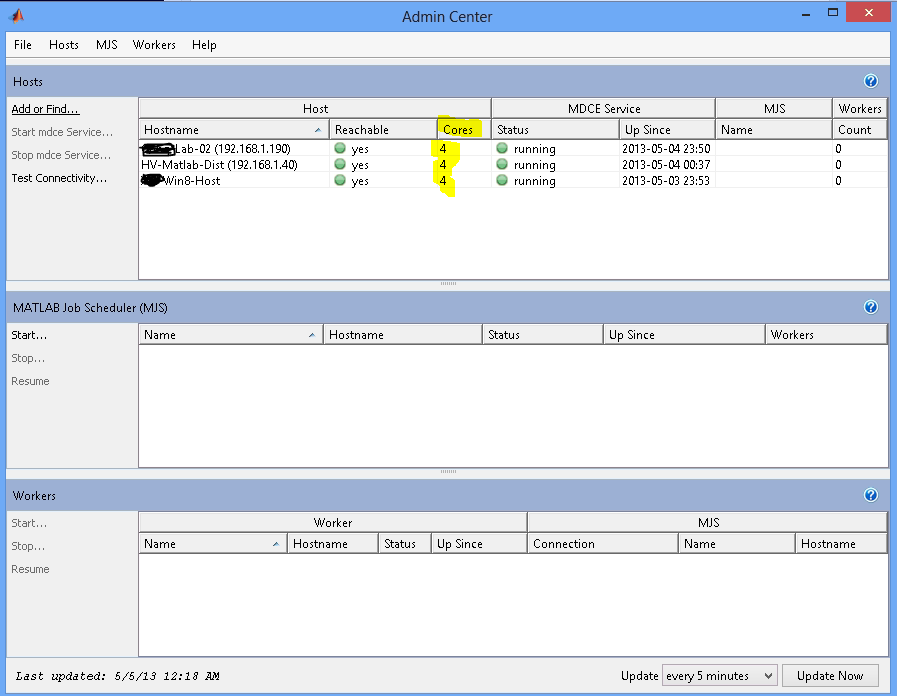This screenshot has width=897, height=696.
Task: Click Start mdce Service
Action: 62,132
